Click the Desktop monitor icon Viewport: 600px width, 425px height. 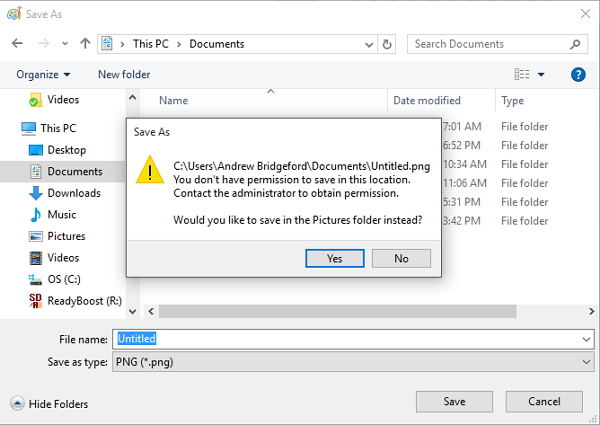[x=36, y=150]
